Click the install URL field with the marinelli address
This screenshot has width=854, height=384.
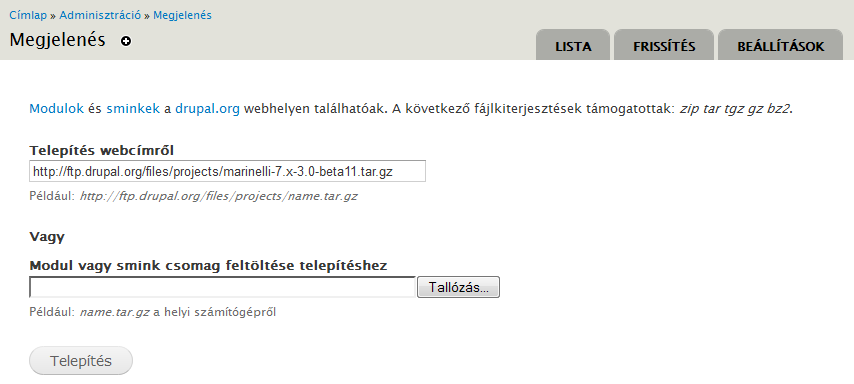click(227, 171)
